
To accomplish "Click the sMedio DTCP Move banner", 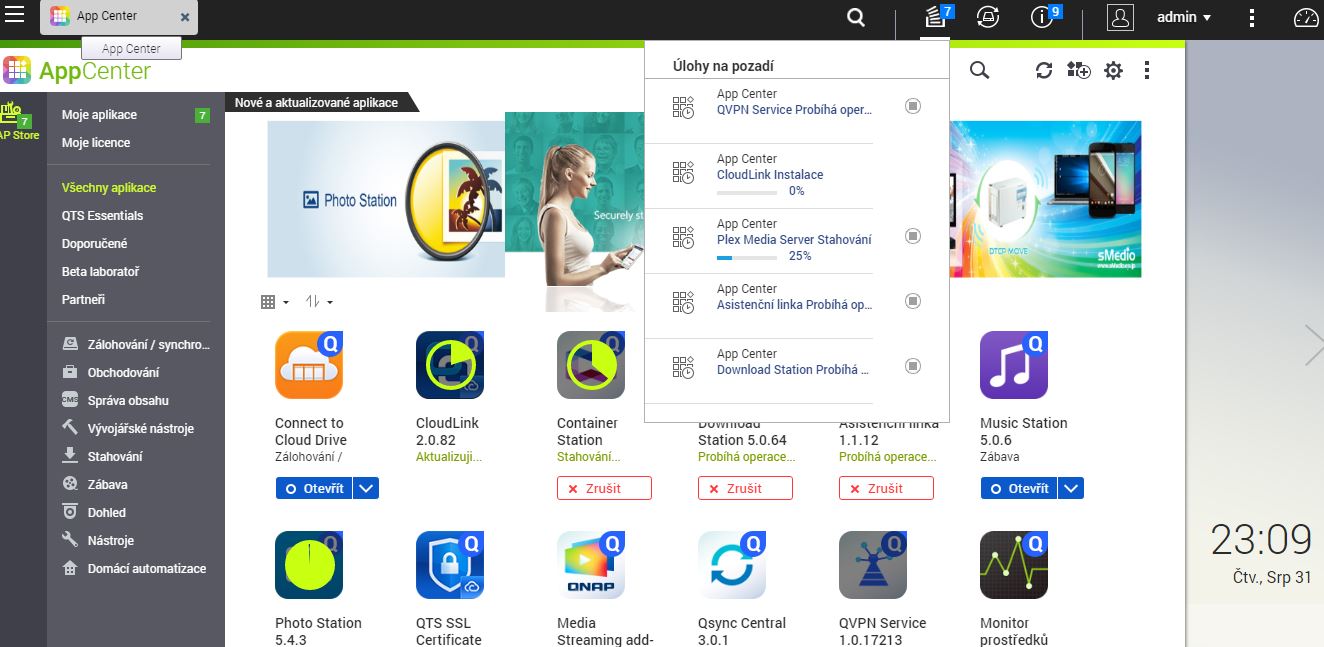I will pos(1045,199).
